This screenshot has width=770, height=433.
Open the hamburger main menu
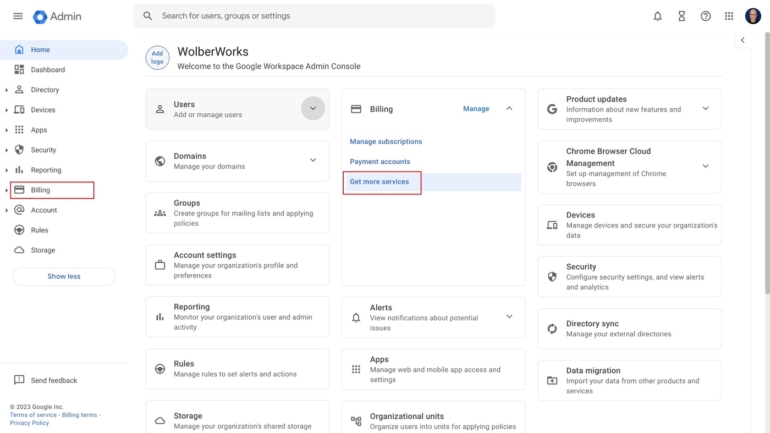point(18,16)
